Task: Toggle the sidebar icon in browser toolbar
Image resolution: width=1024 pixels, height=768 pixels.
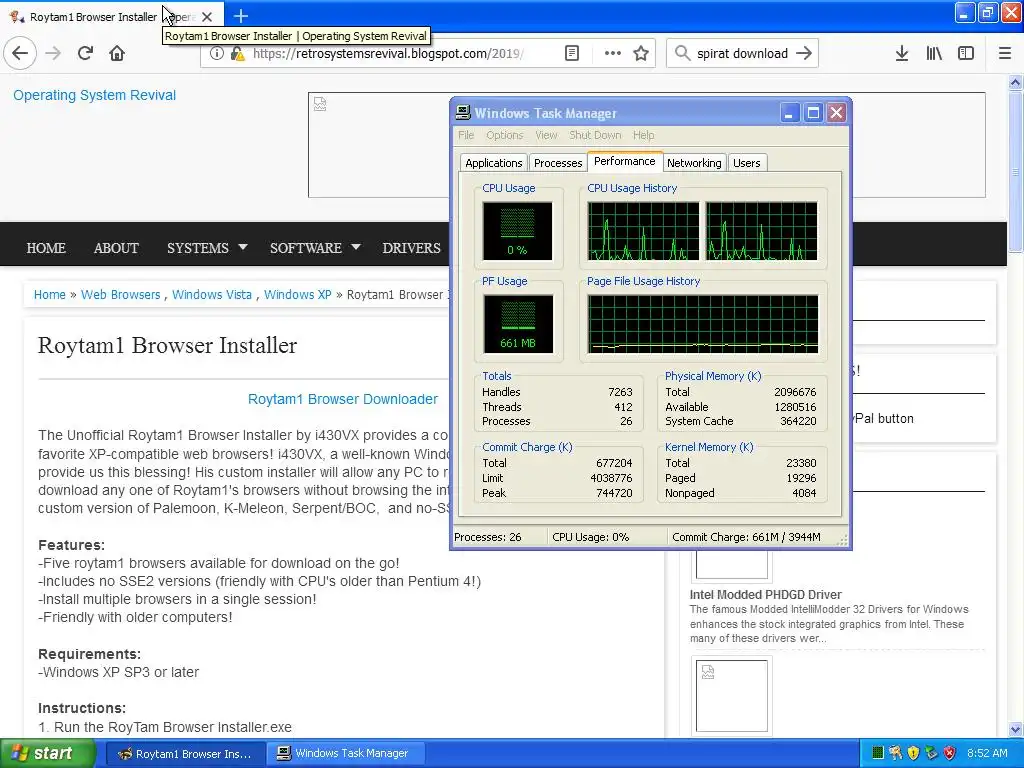Action: [966, 54]
